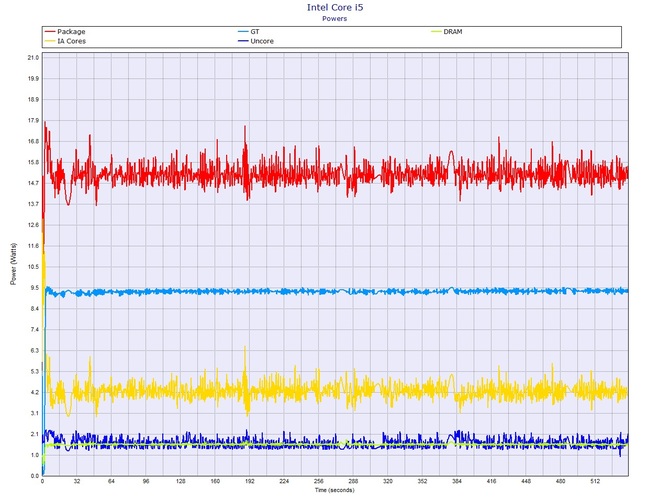Click the 64 seconds x-axis tick label
670x502 pixels.
click(x=111, y=481)
